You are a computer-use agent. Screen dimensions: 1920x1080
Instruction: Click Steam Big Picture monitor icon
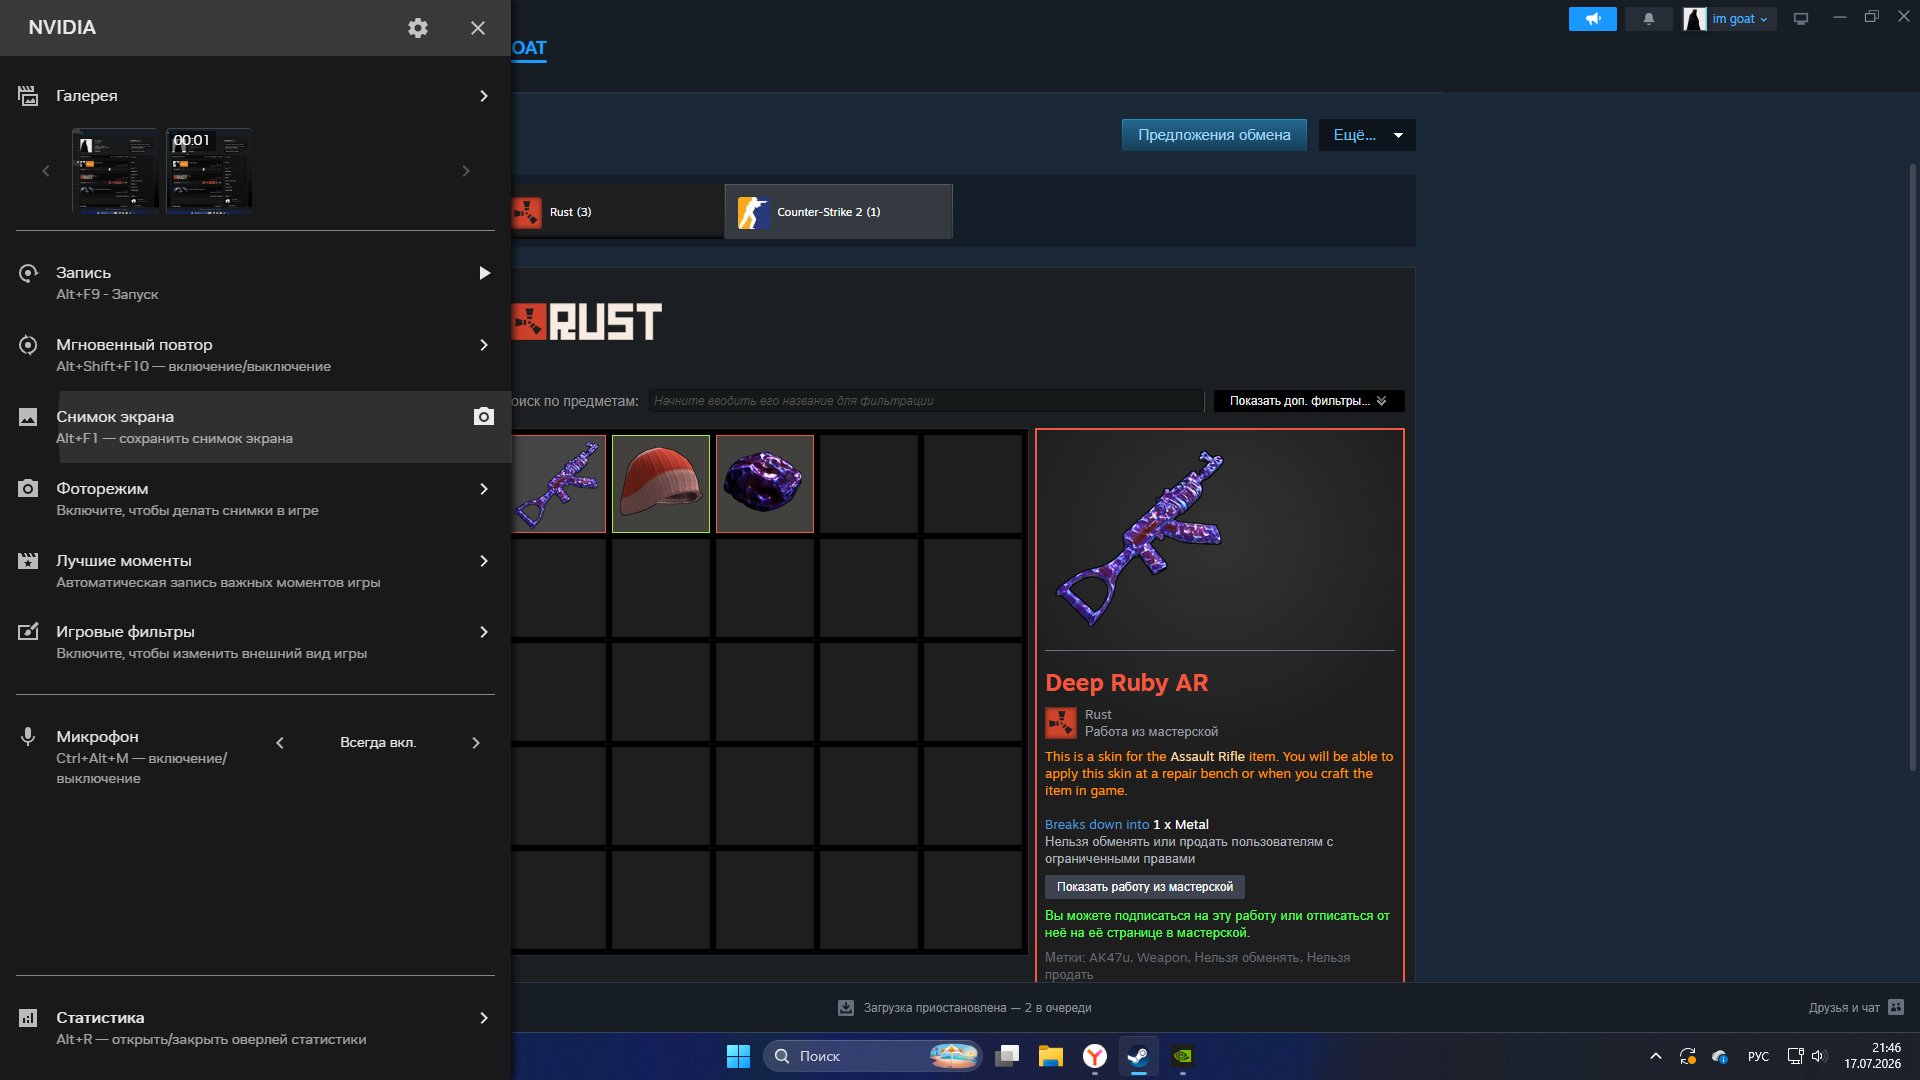(1801, 19)
